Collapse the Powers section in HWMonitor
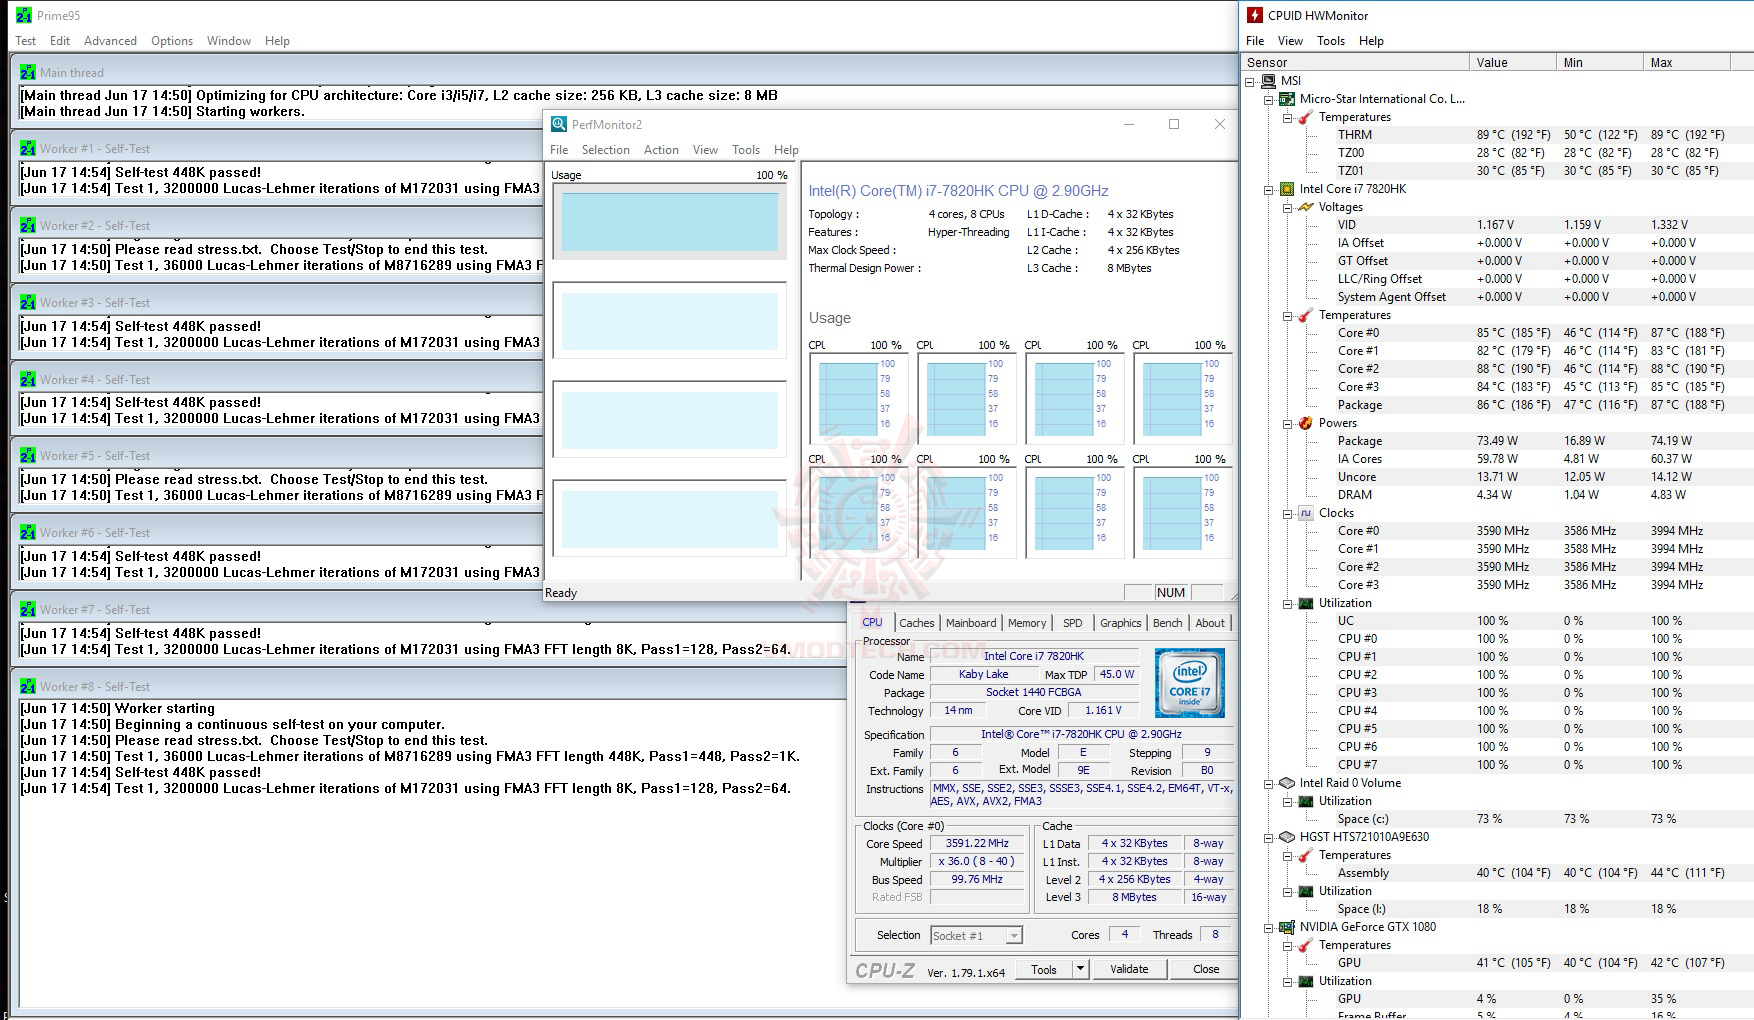Viewport: 1754px width, 1020px height. (1287, 423)
